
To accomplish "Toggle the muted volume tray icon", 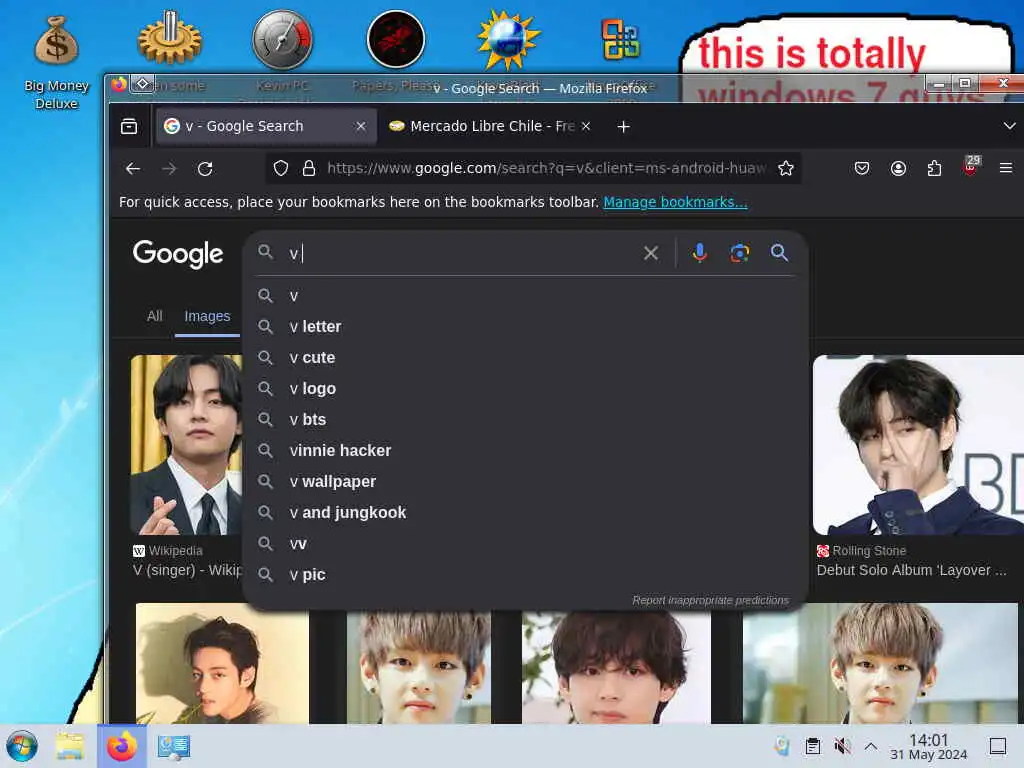I will (842, 746).
